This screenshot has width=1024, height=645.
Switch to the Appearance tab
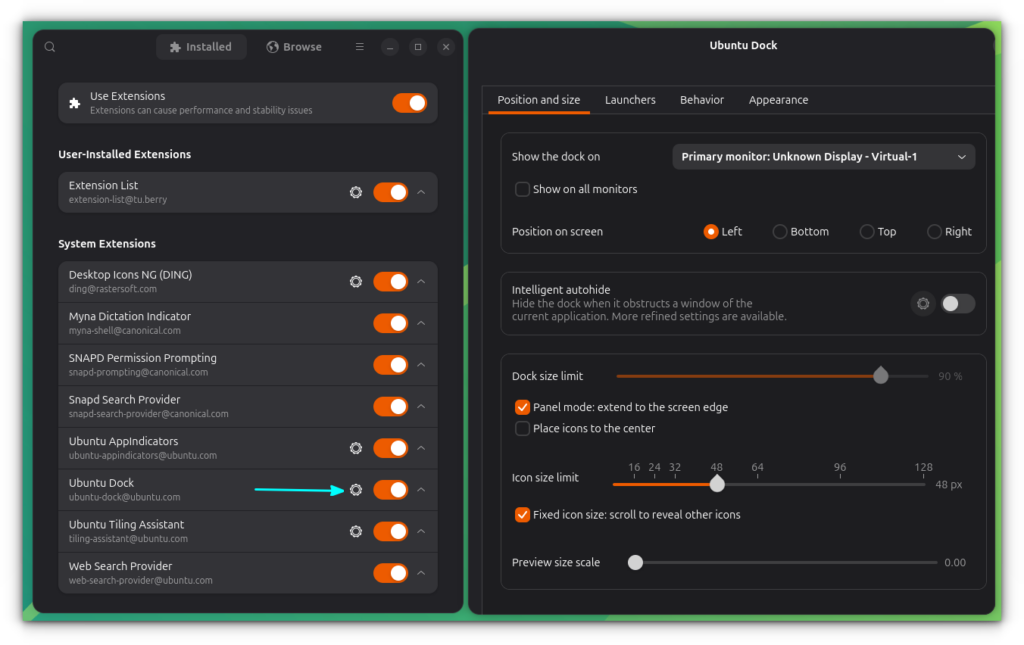coord(778,100)
